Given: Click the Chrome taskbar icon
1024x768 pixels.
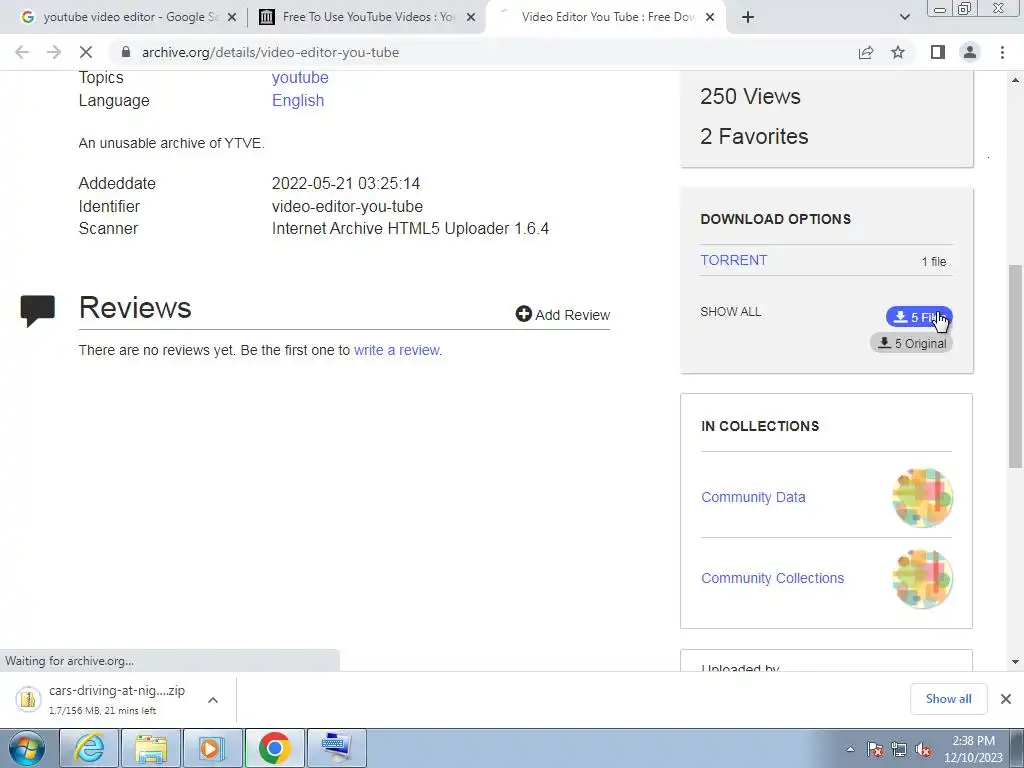Looking at the screenshot, I should pyautogui.click(x=274, y=748).
